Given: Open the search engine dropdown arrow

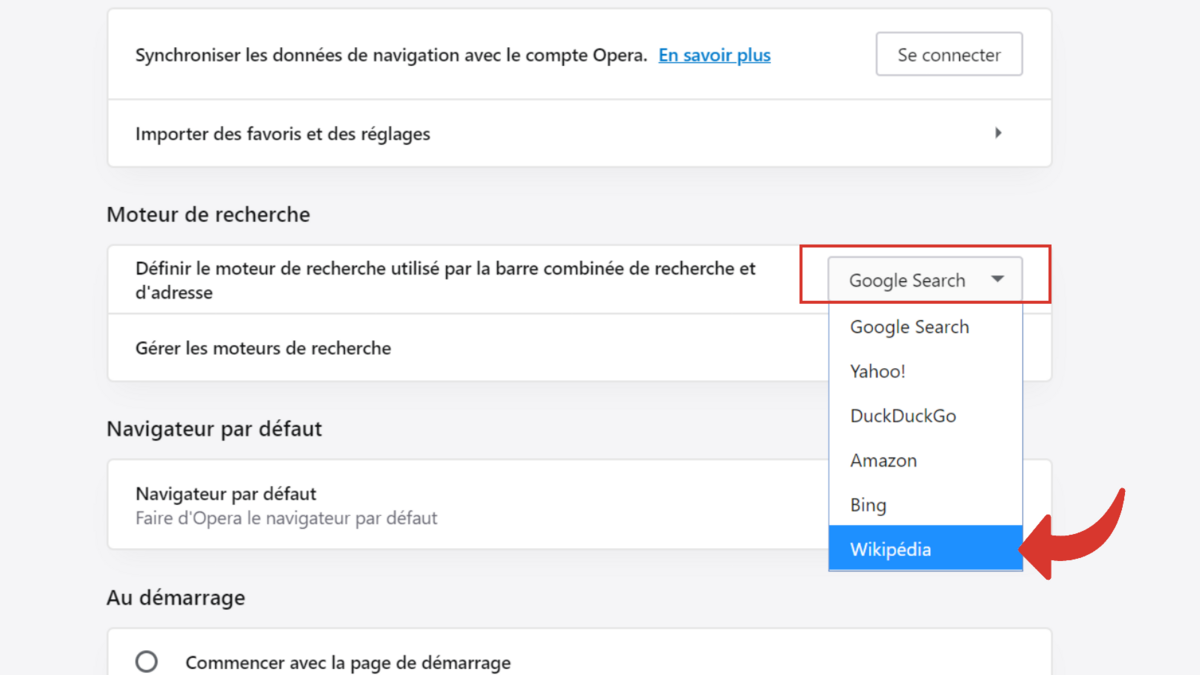Looking at the screenshot, I should [x=997, y=280].
